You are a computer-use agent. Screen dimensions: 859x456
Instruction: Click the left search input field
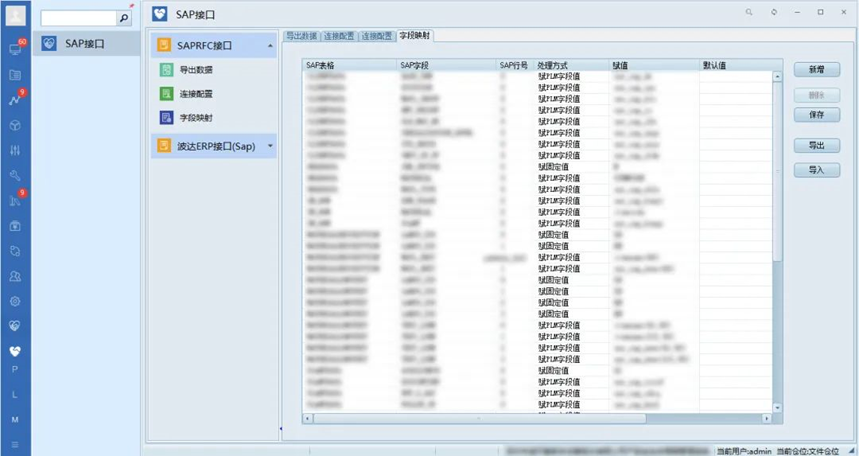(x=79, y=18)
